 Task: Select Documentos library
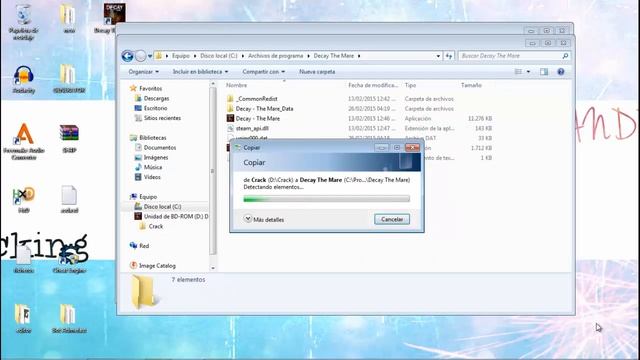click(x=155, y=147)
